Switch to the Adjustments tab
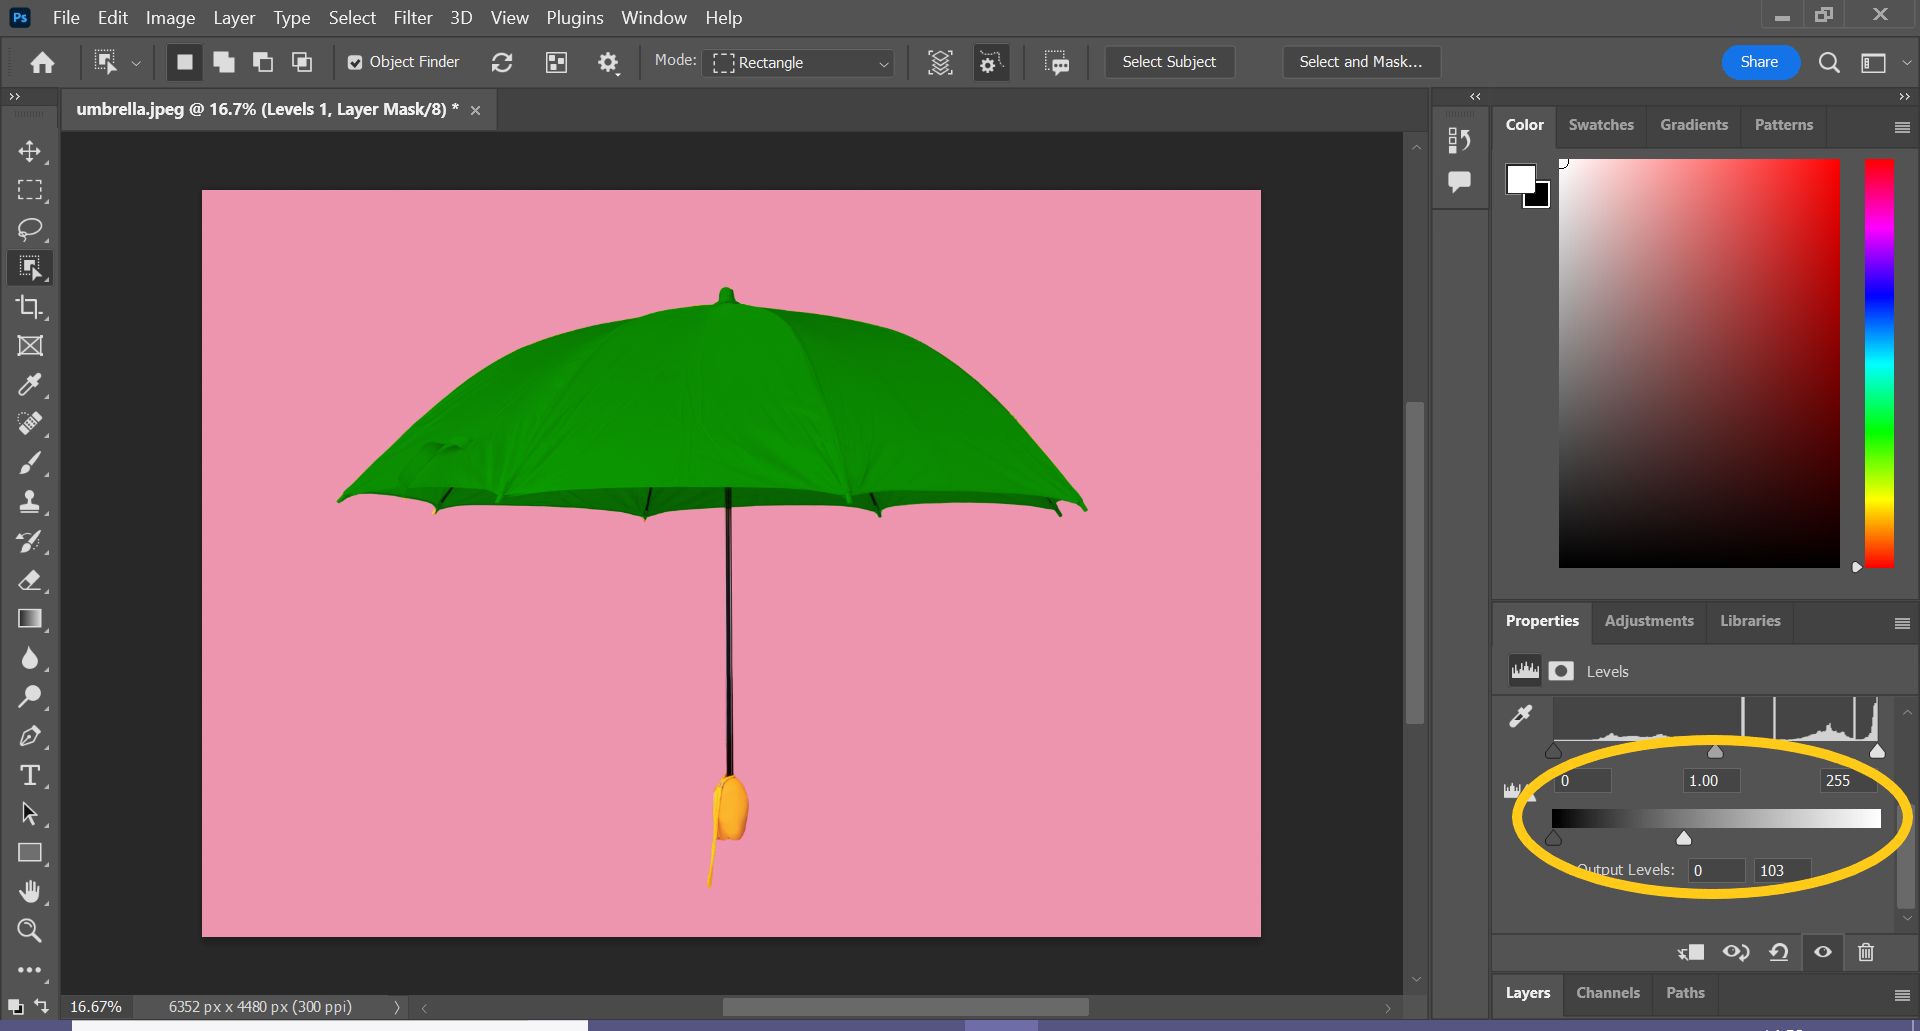Screen dimensions: 1920x1031 coord(1649,621)
